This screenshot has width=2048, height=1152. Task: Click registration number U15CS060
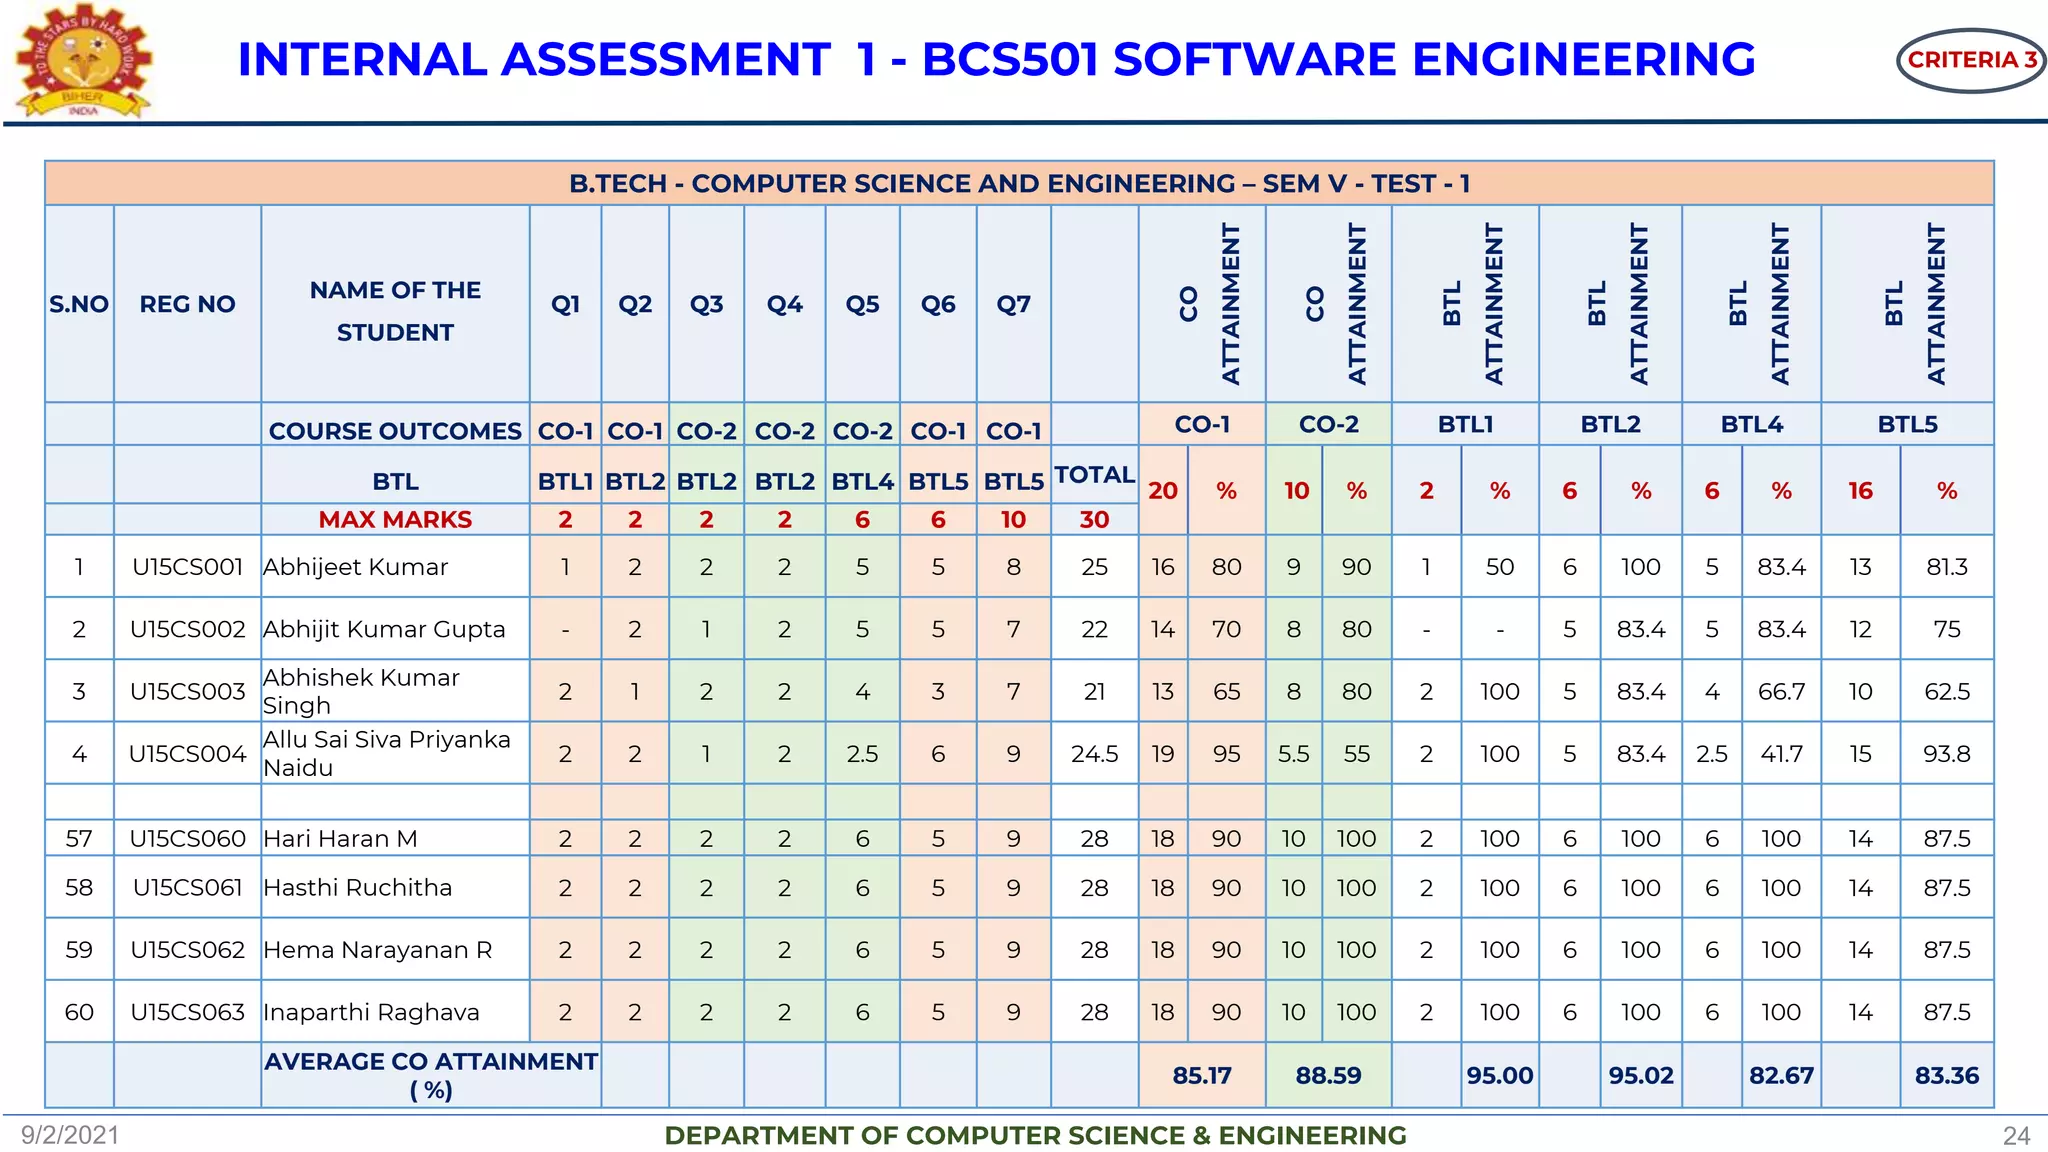[x=187, y=839]
